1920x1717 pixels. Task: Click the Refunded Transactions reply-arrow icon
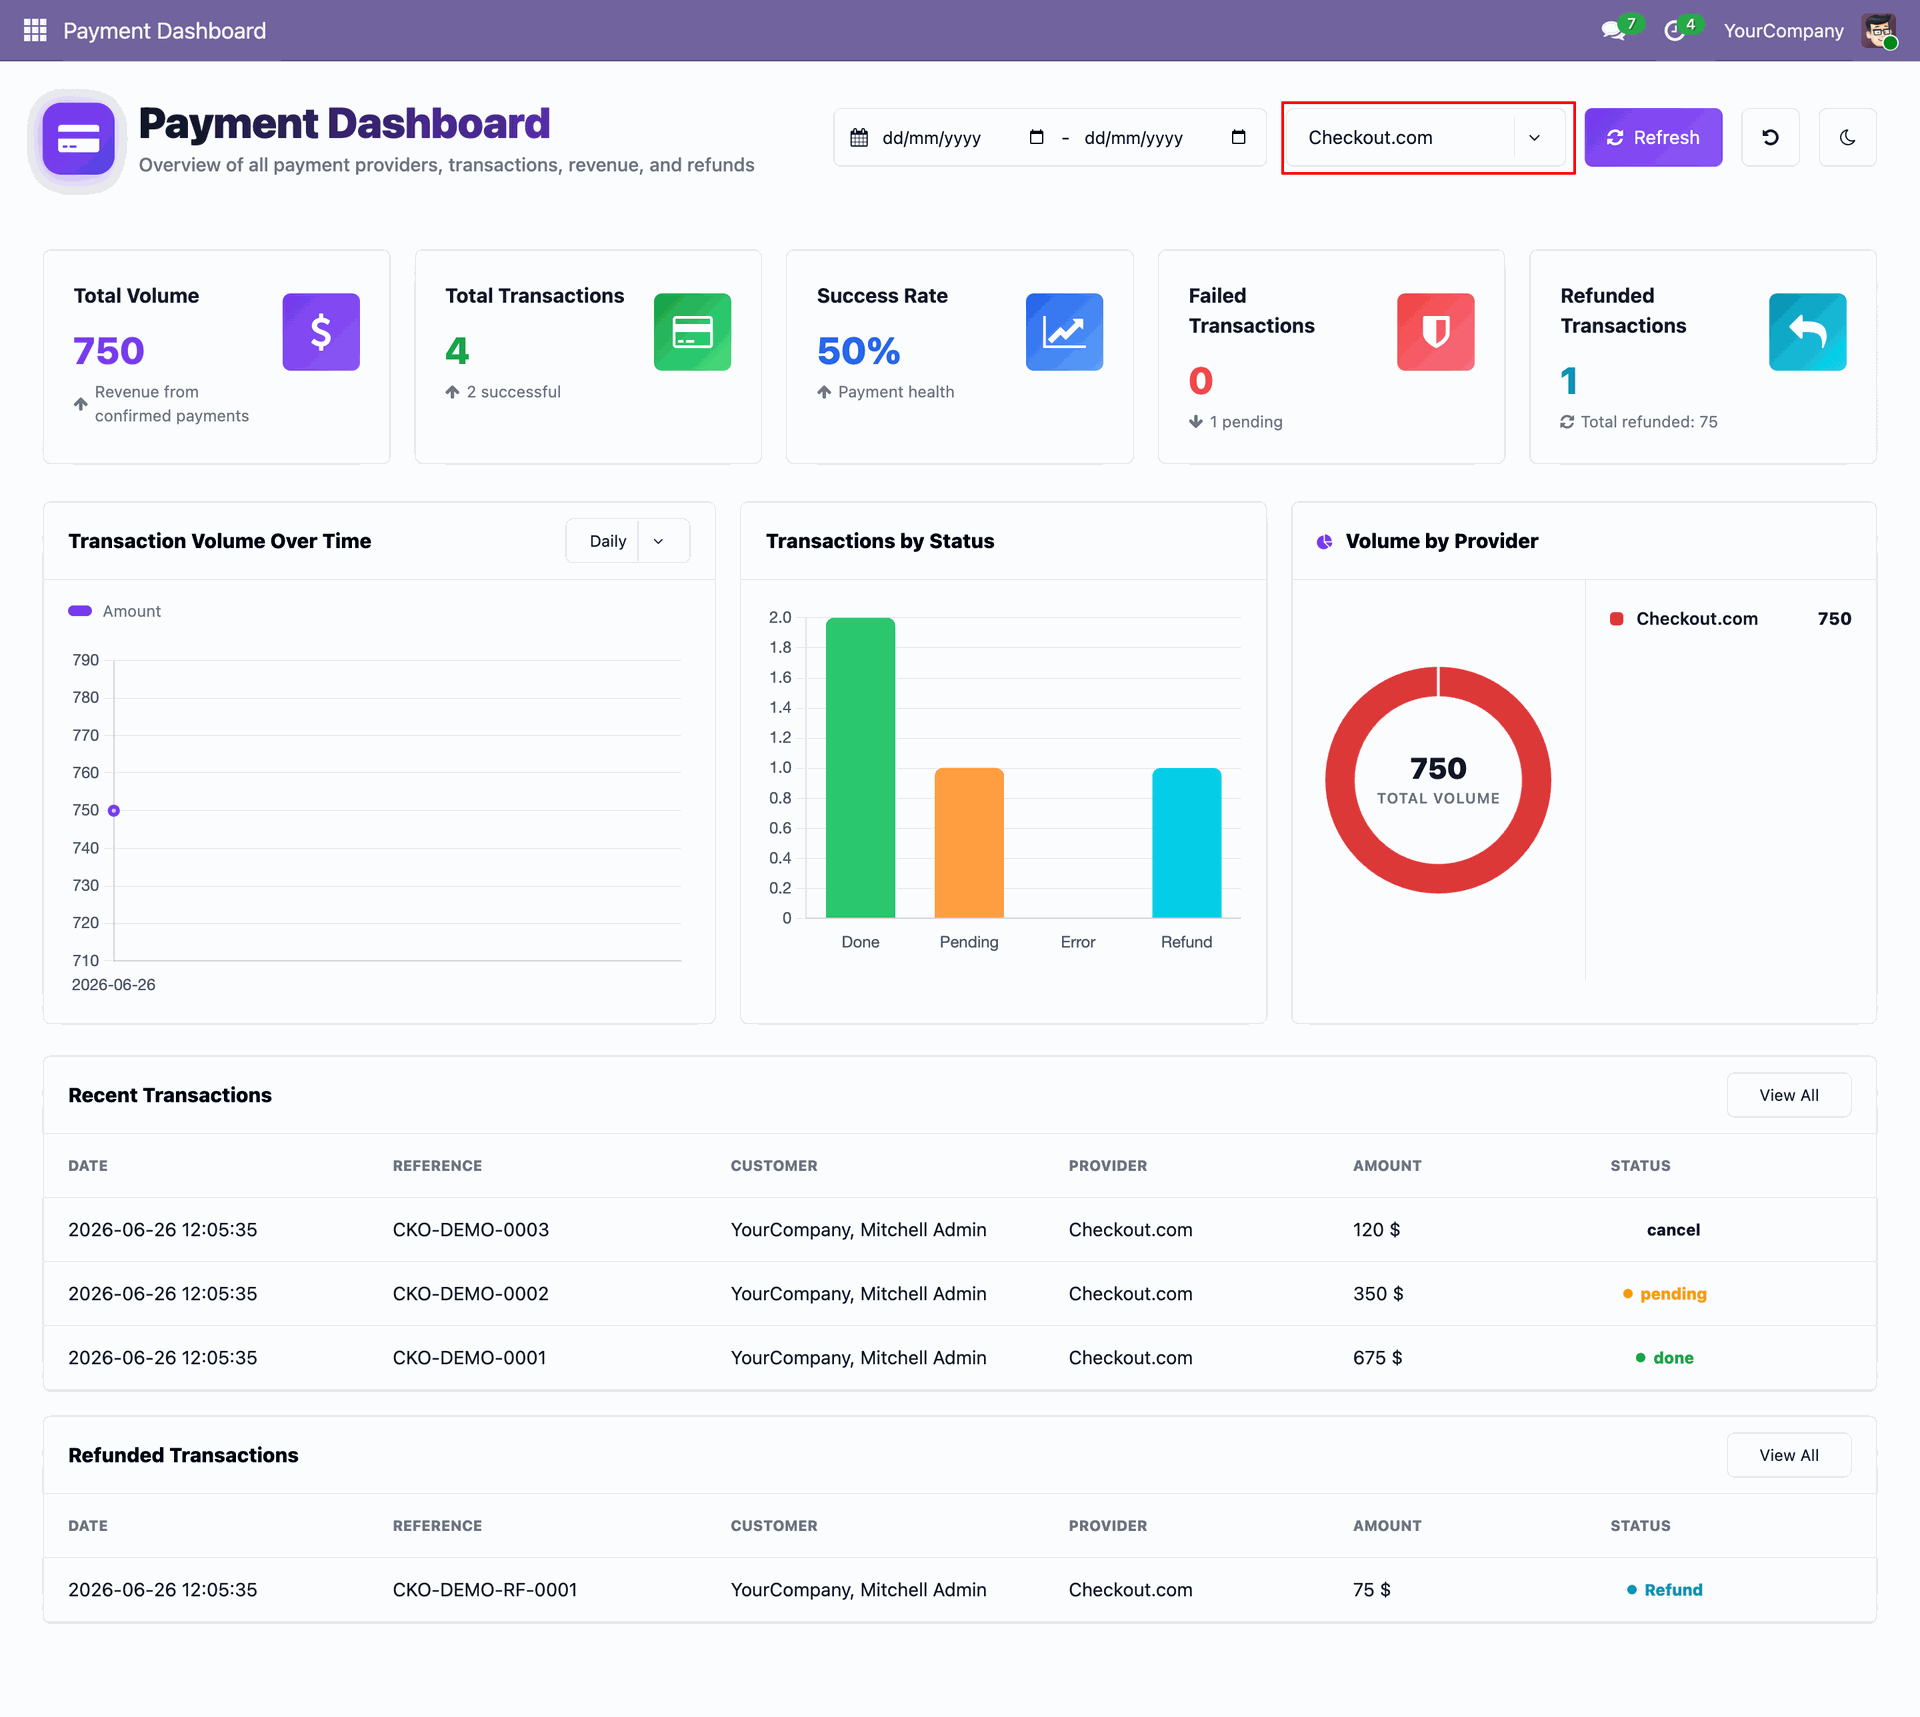[x=1807, y=332]
